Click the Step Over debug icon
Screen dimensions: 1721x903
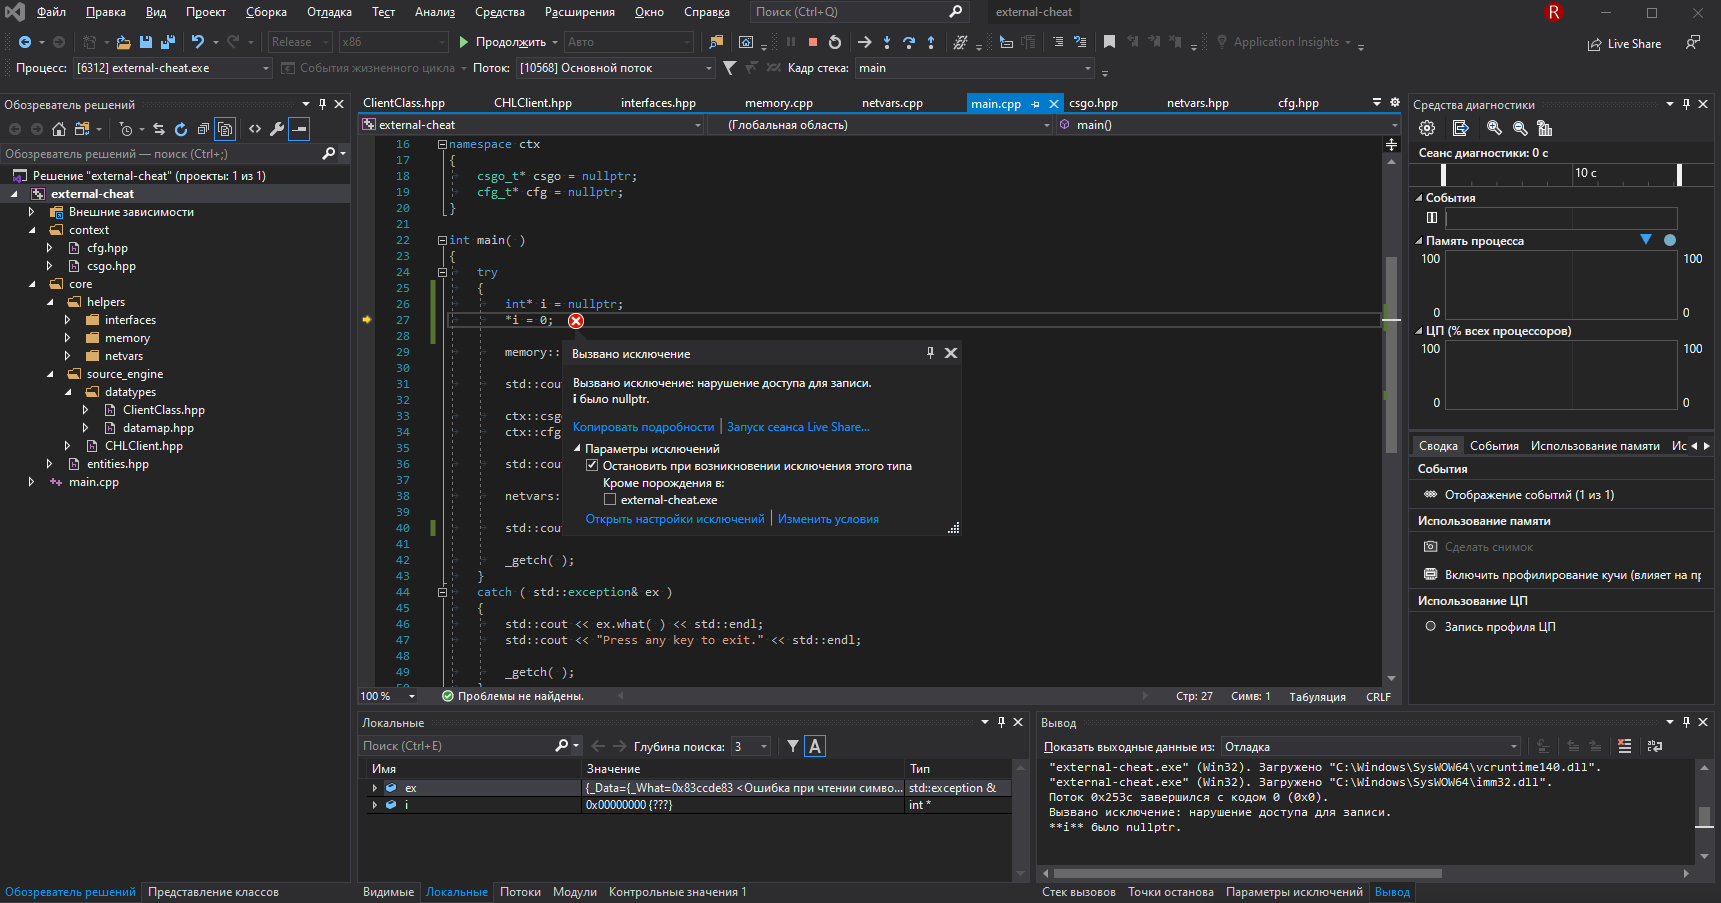click(909, 42)
